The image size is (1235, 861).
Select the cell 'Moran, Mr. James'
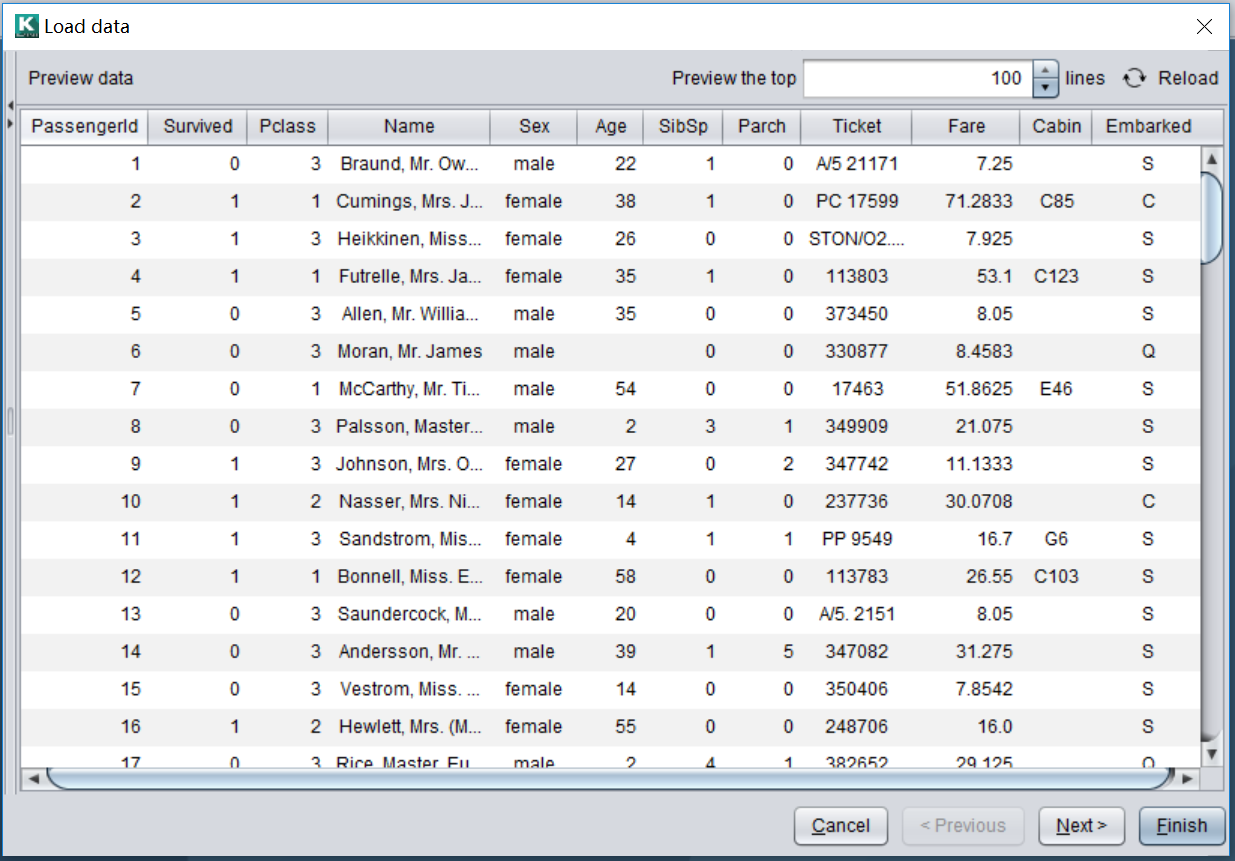click(409, 351)
